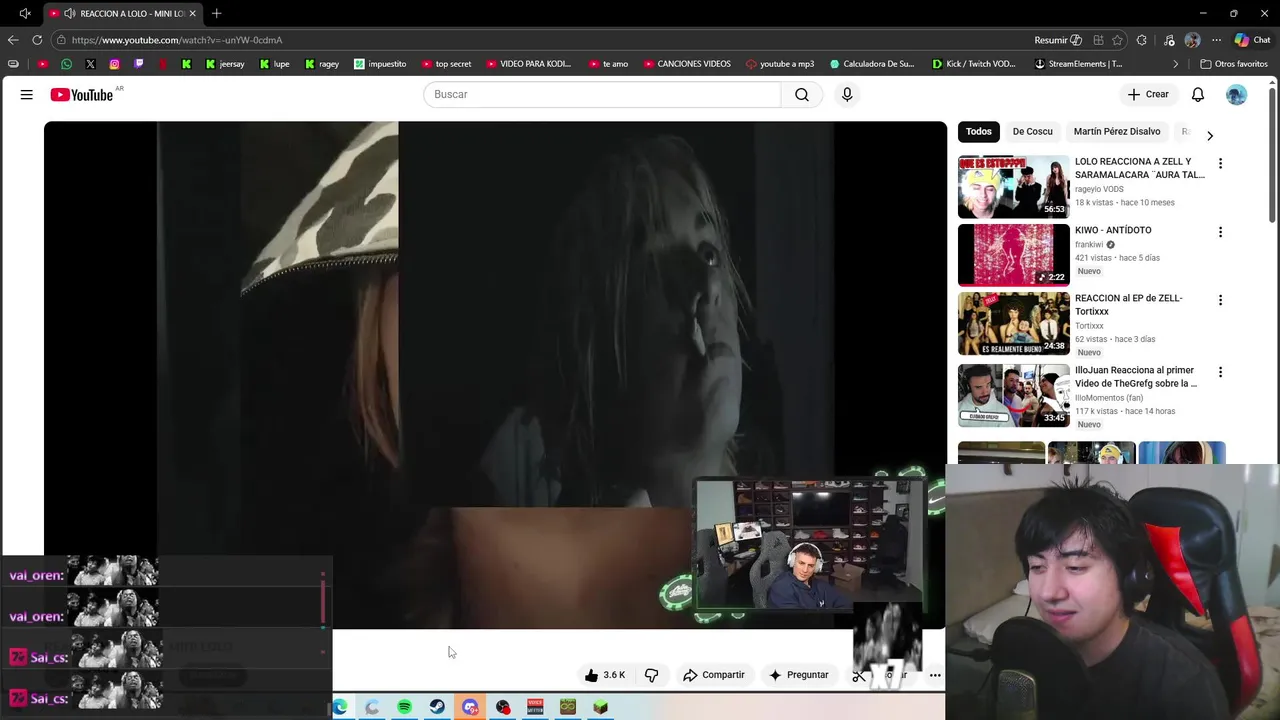
Task: Open the Instagram bookmark
Action: click(114, 64)
